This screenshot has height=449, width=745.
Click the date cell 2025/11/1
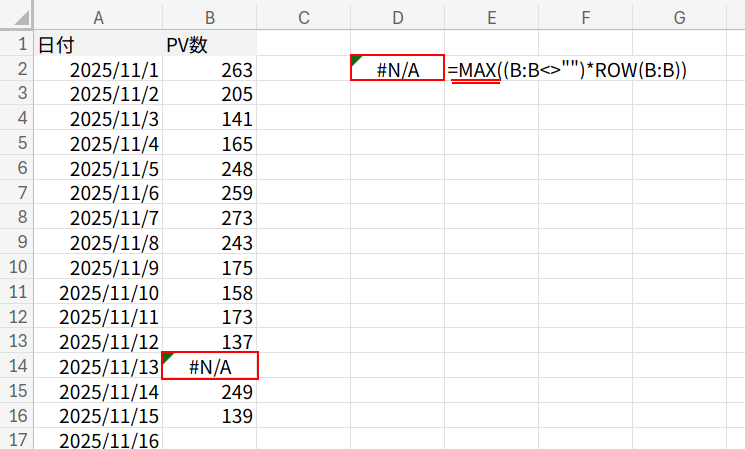click(98, 70)
